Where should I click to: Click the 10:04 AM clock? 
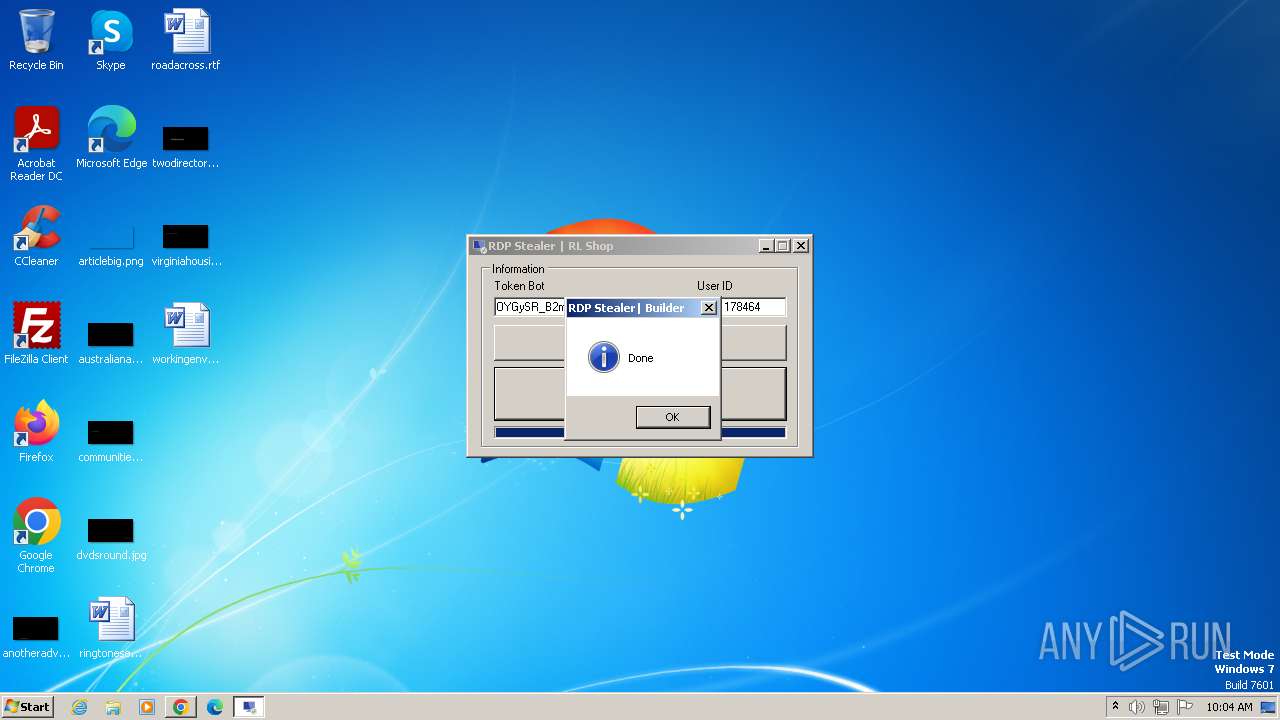pyautogui.click(x=1229, y=707)
